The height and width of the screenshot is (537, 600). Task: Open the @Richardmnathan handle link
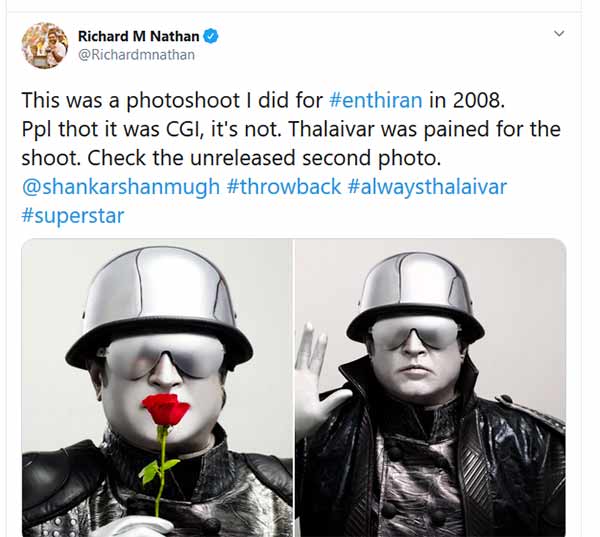pyautogui.click(x=136, y=55)
